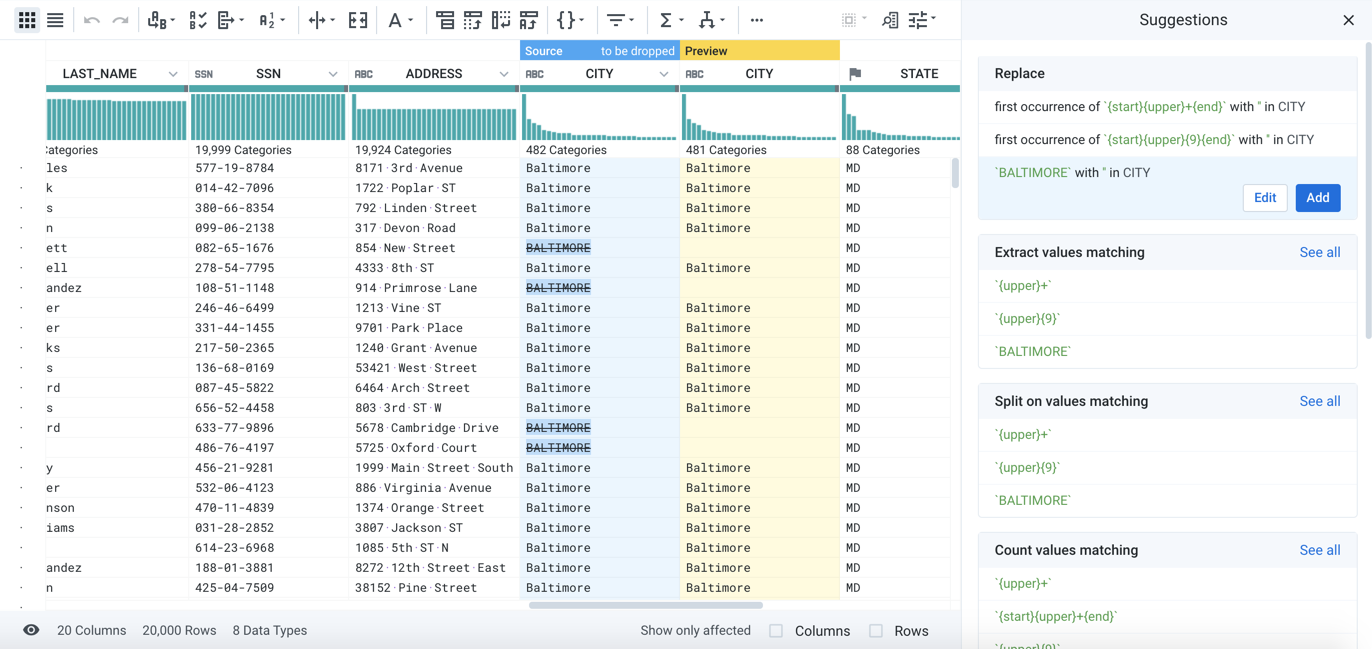1372x649 pixels.
Task: Select replace suggestion `{start}{upper}{9}{end}` in CITY
Action: pyautogui.click(x=1167, y=140)
